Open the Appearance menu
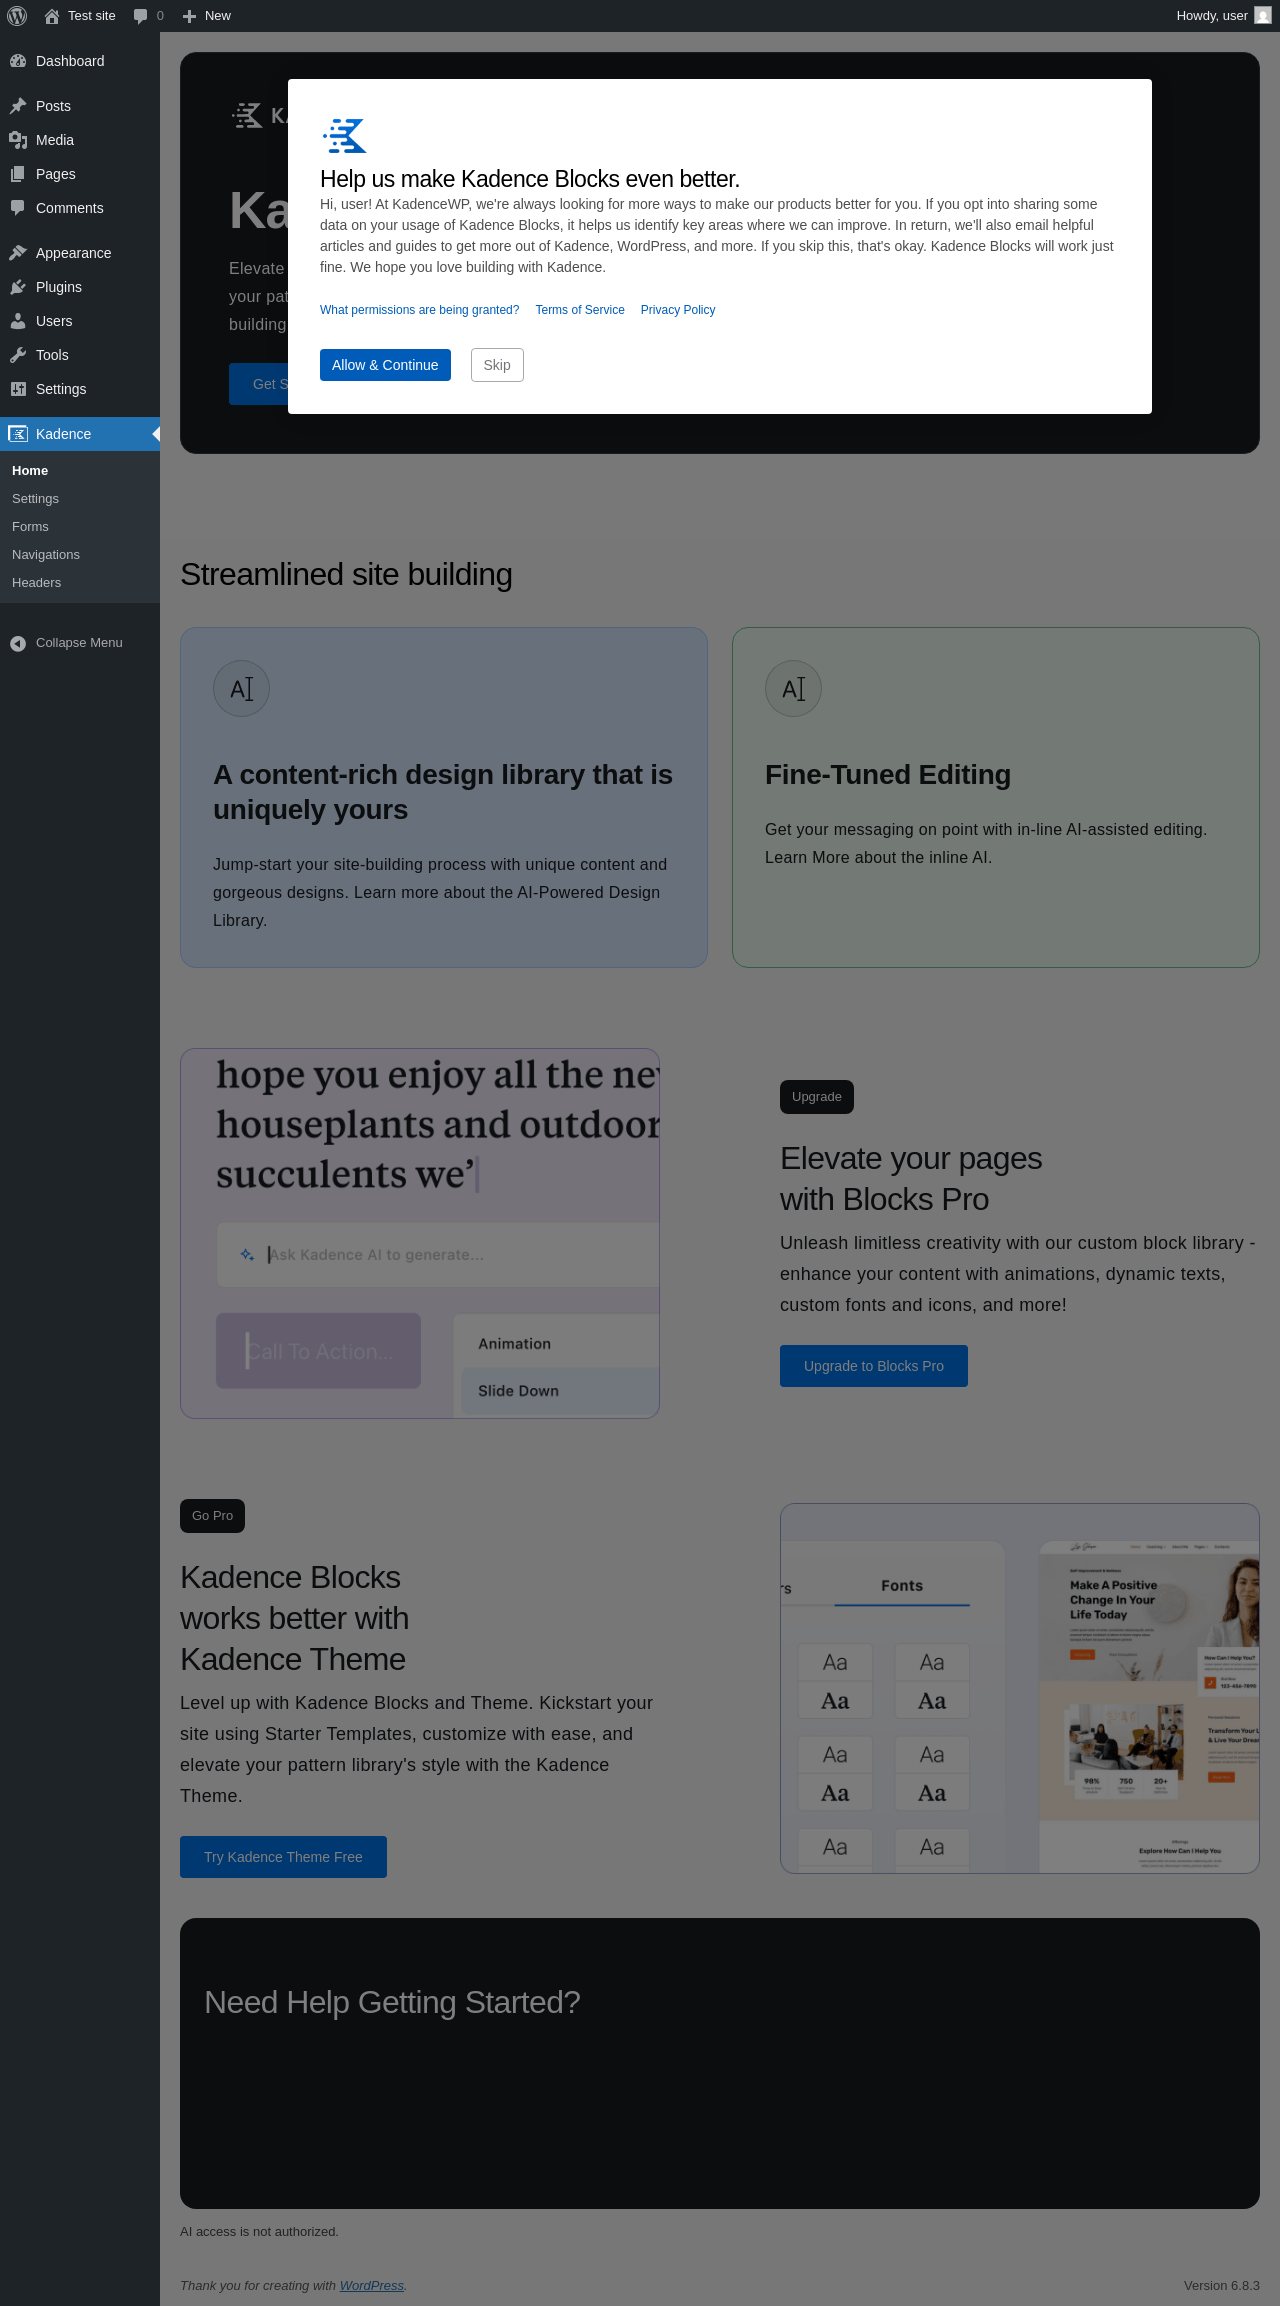The height and width of the screenshot is (2306, 1280). 80,253
